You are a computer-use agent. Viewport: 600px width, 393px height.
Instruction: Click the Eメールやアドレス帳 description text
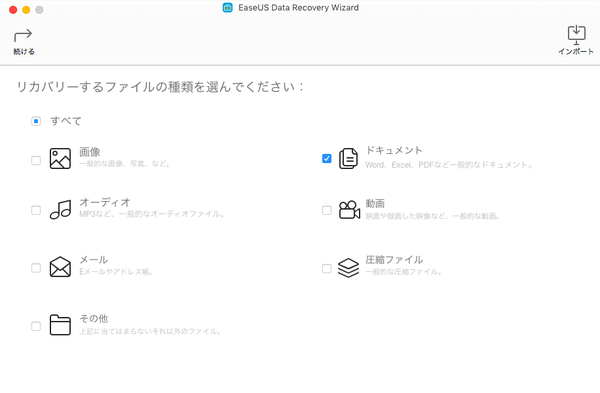click(116, 272)
